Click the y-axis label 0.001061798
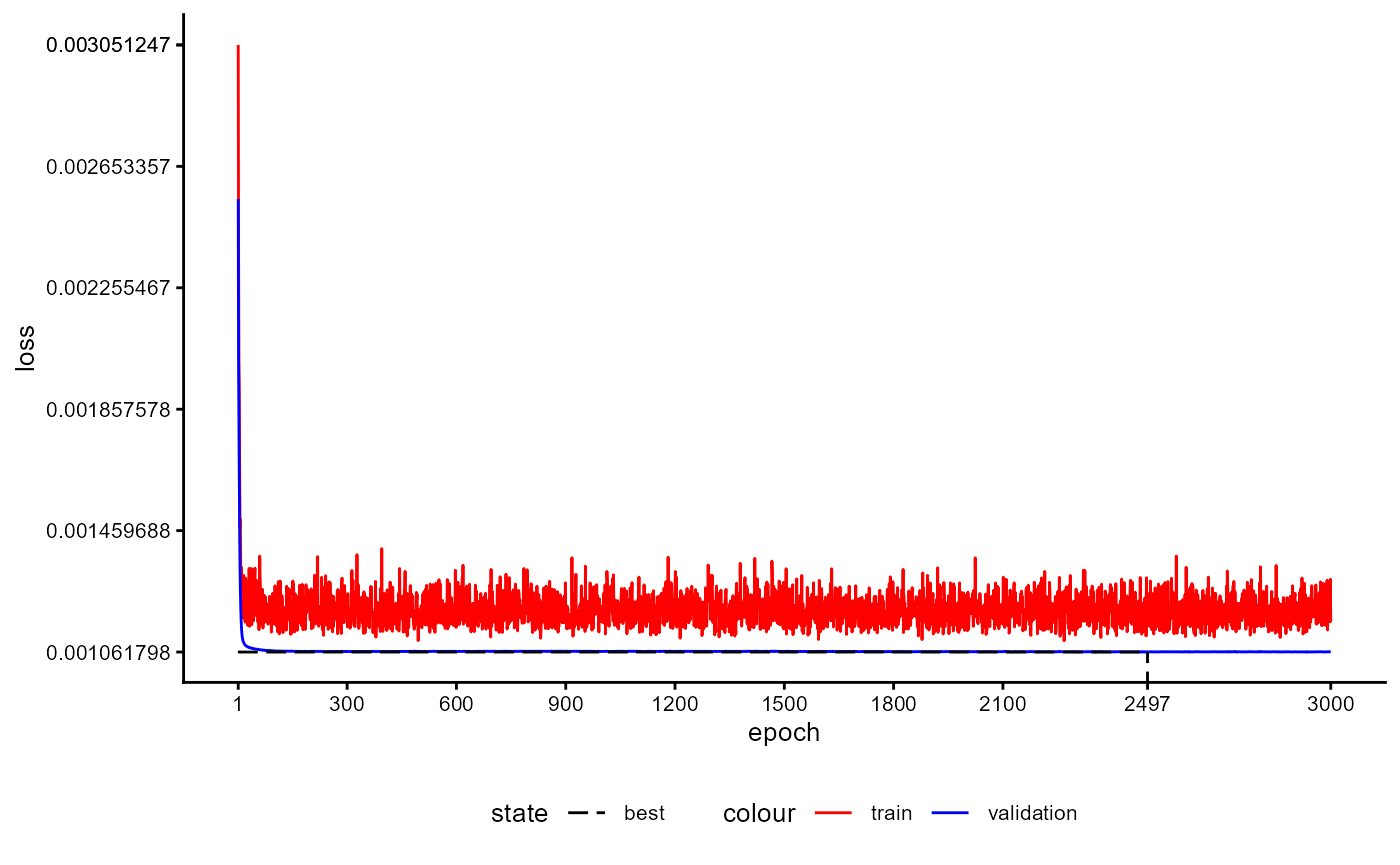 coord(109,652)
